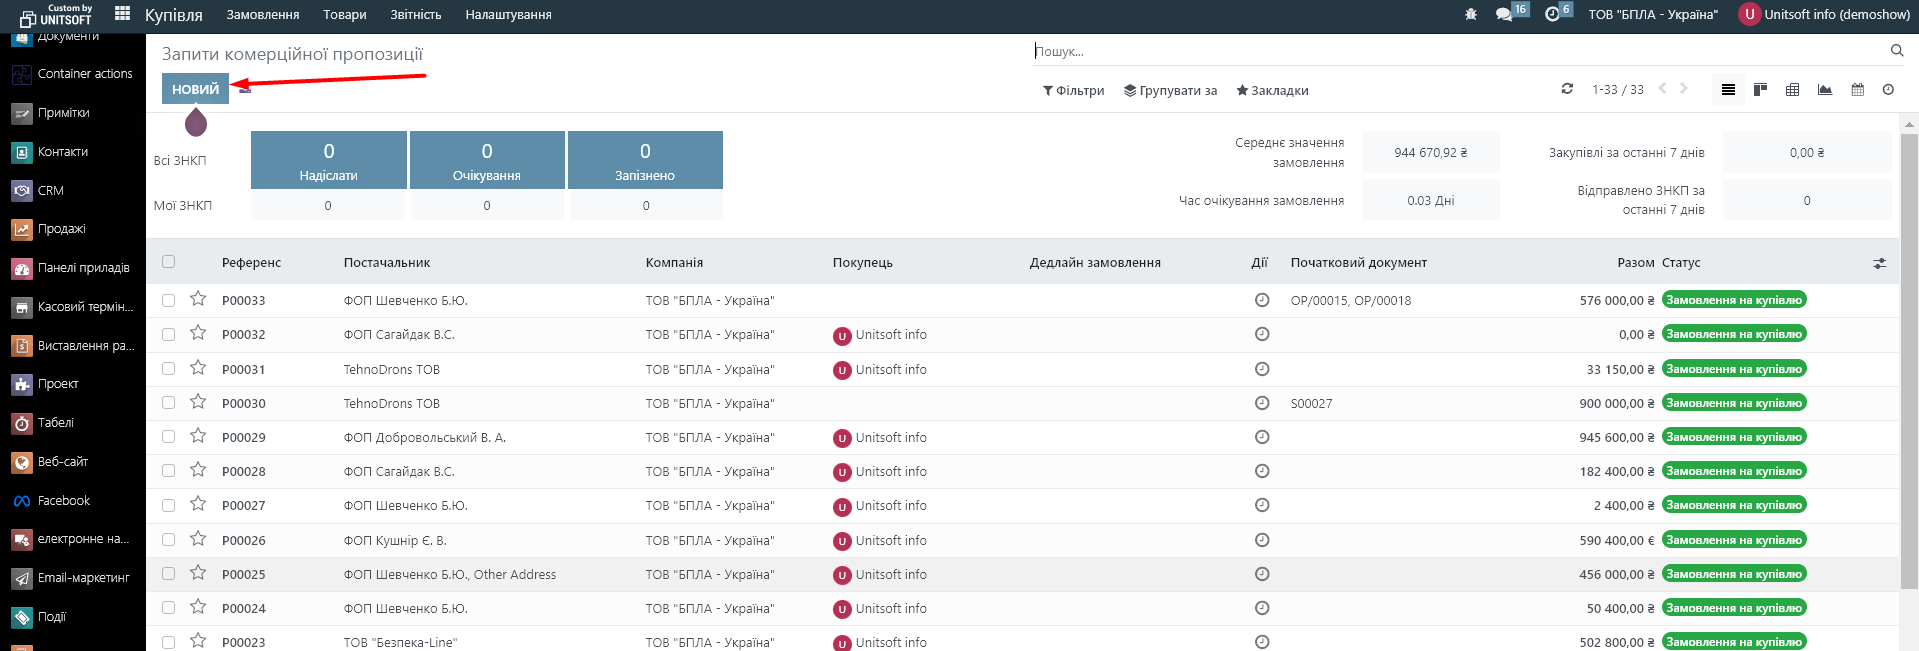
Task: Open the Замовлення menu
Action: [x=263, y=14]
